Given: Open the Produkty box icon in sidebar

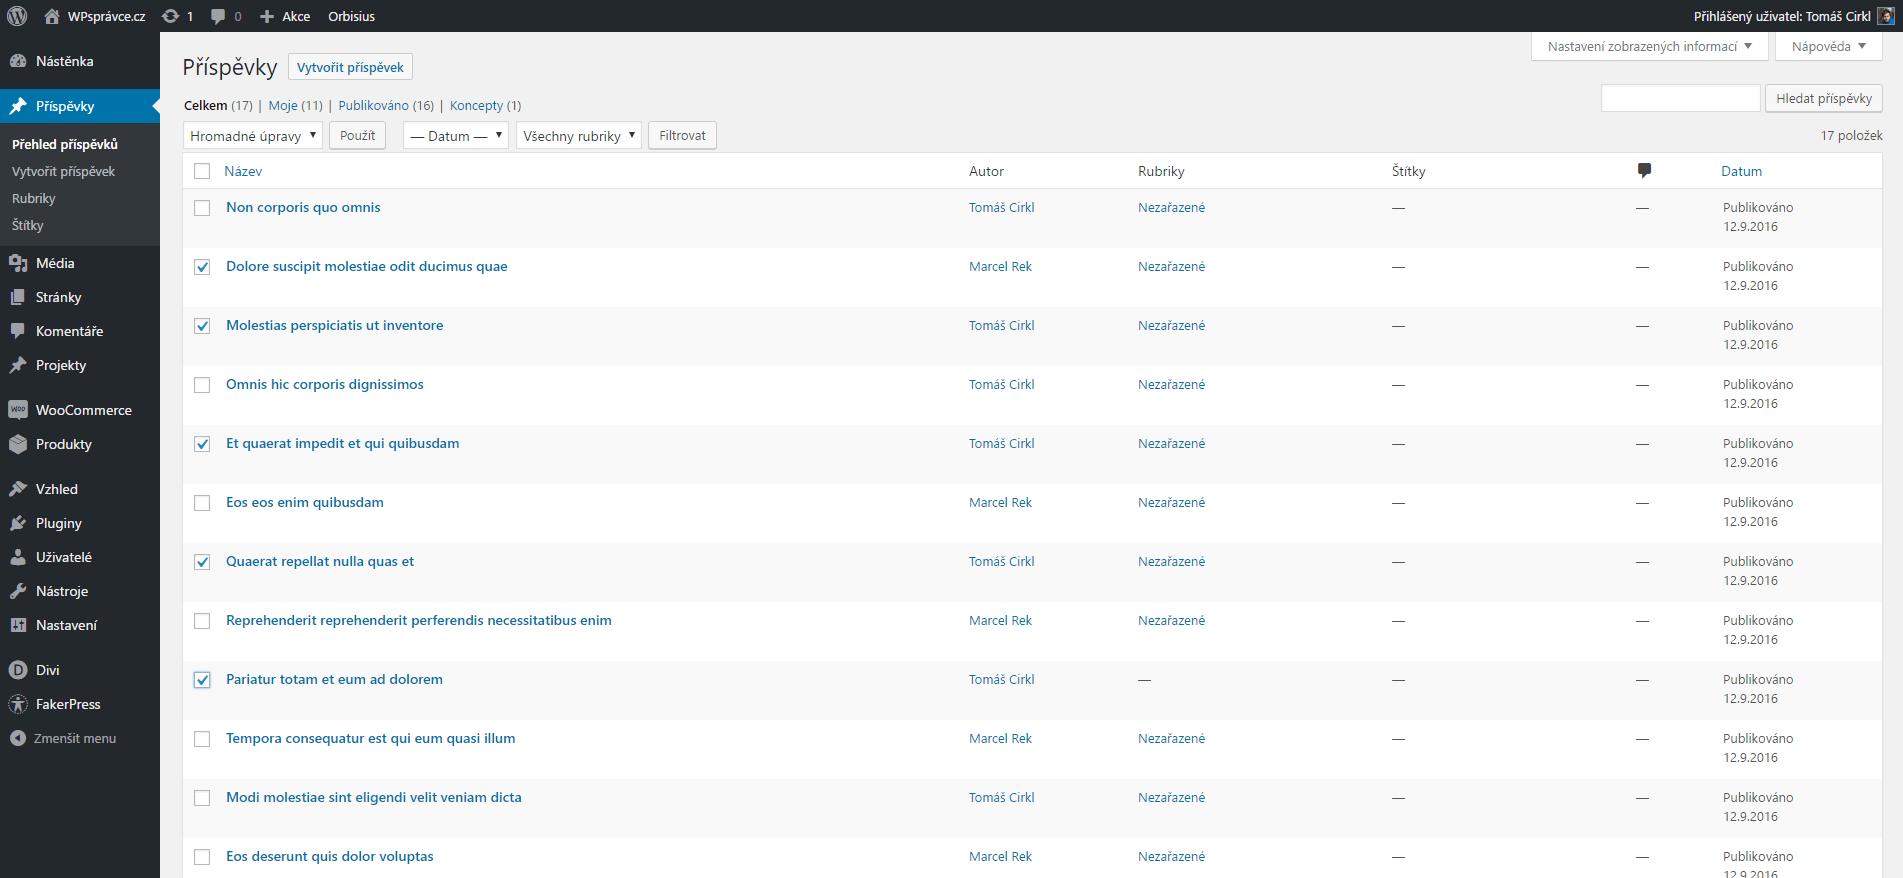Looking at the screenshot, I should (18, 444).
